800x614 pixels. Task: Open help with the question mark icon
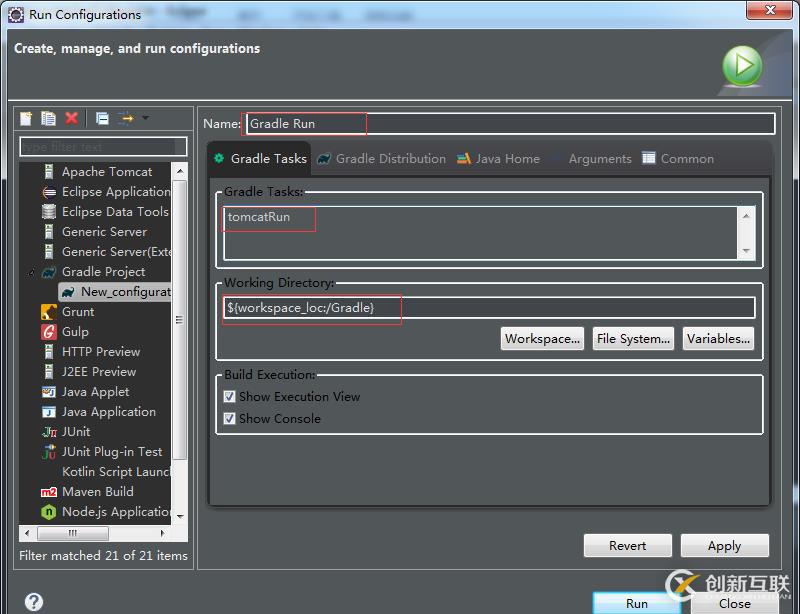coord(34,602)
